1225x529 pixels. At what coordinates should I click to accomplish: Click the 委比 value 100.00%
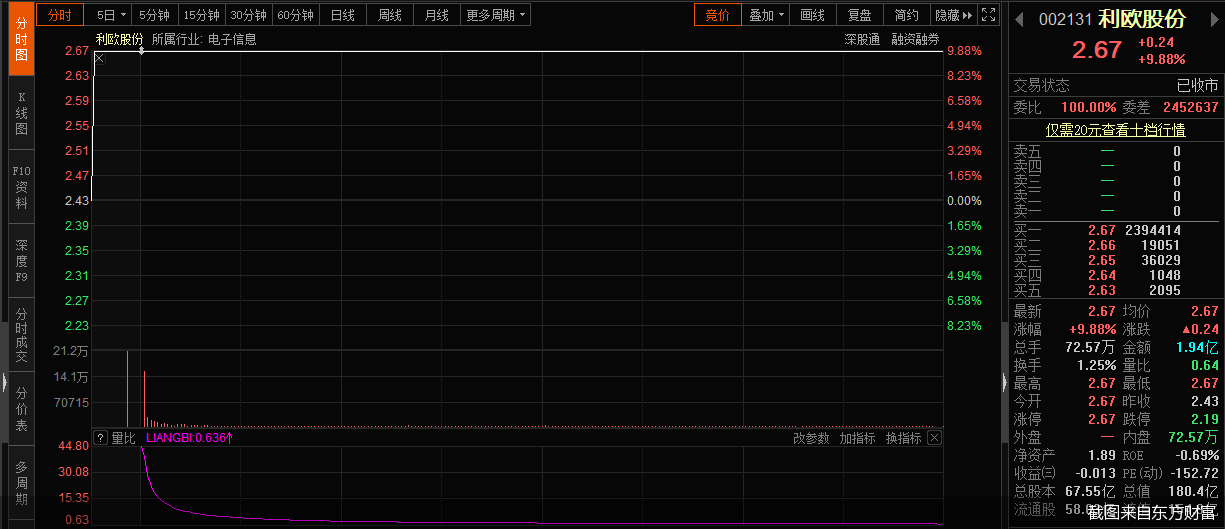coord(1089,107)
